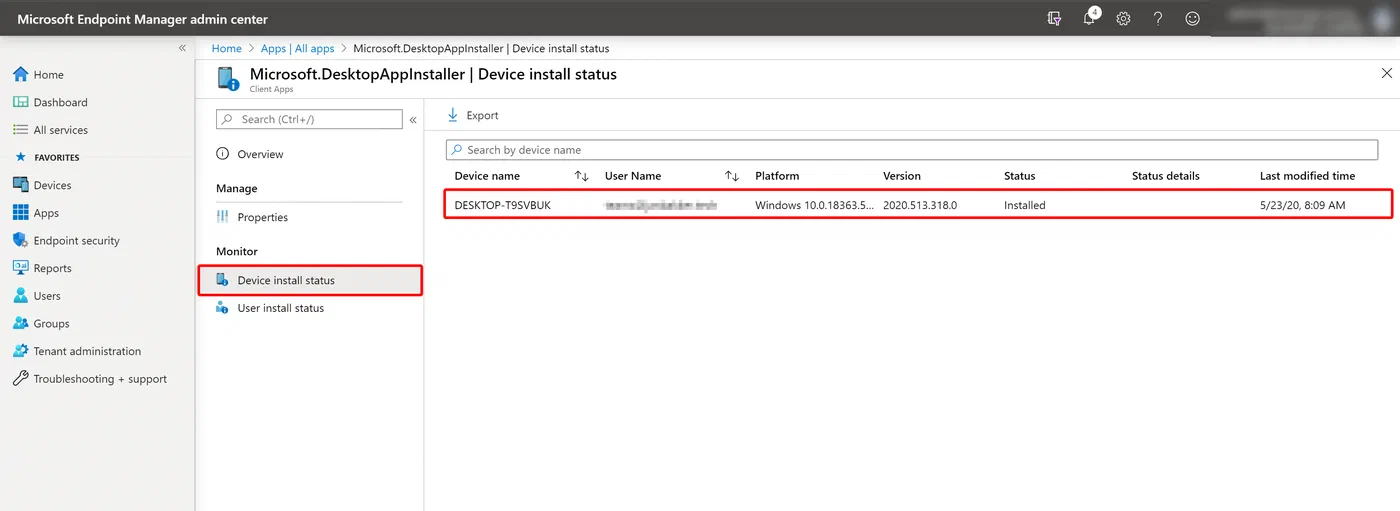Sort by the User Name sort arrows

(732, 176)
